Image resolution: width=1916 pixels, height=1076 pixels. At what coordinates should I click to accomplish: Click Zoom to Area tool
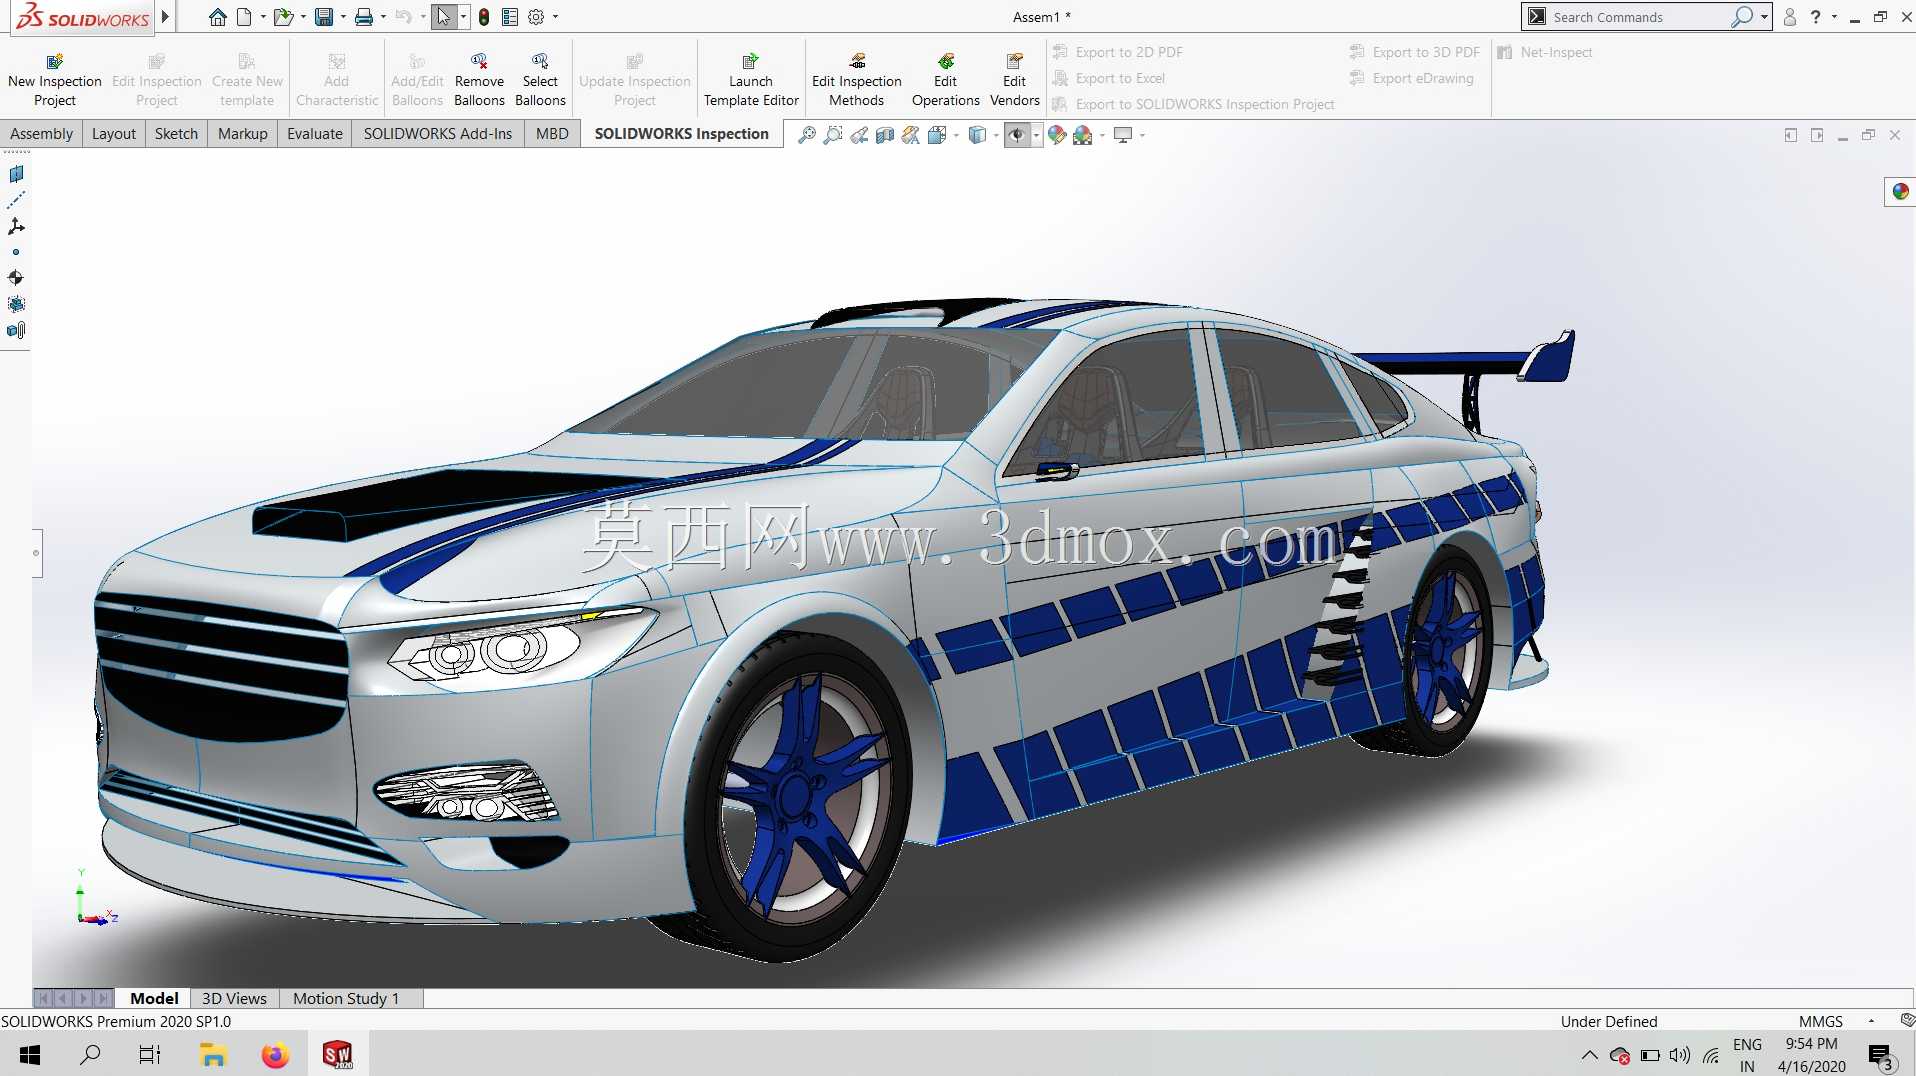(x=833, y=135)
